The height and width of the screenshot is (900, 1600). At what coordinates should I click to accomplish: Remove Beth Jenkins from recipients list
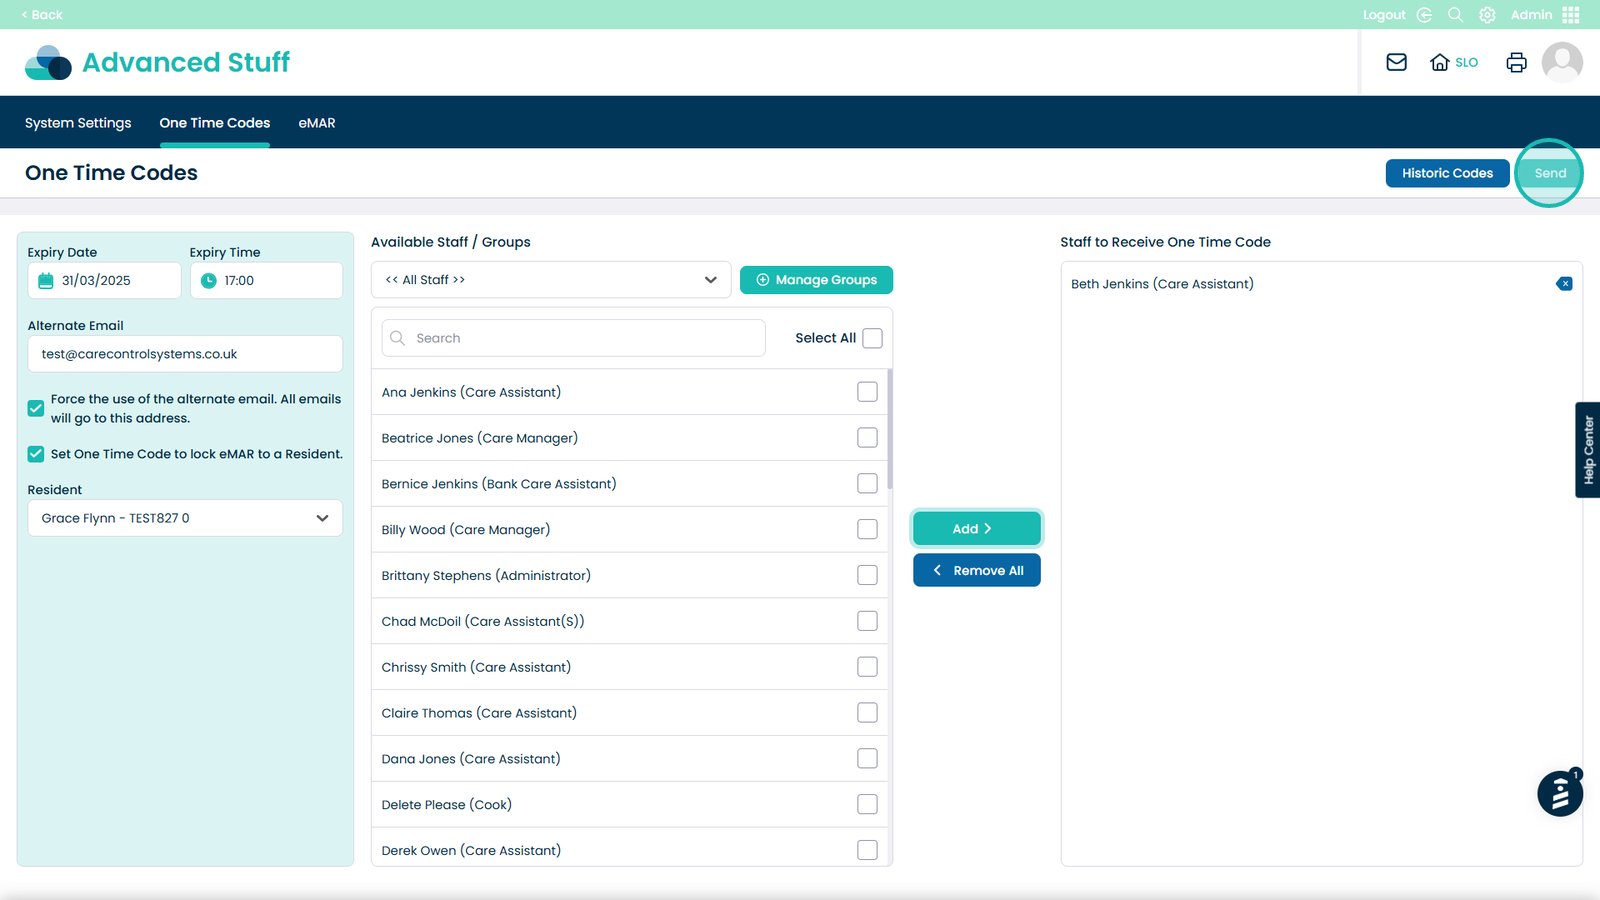(x=1564, y=284)
